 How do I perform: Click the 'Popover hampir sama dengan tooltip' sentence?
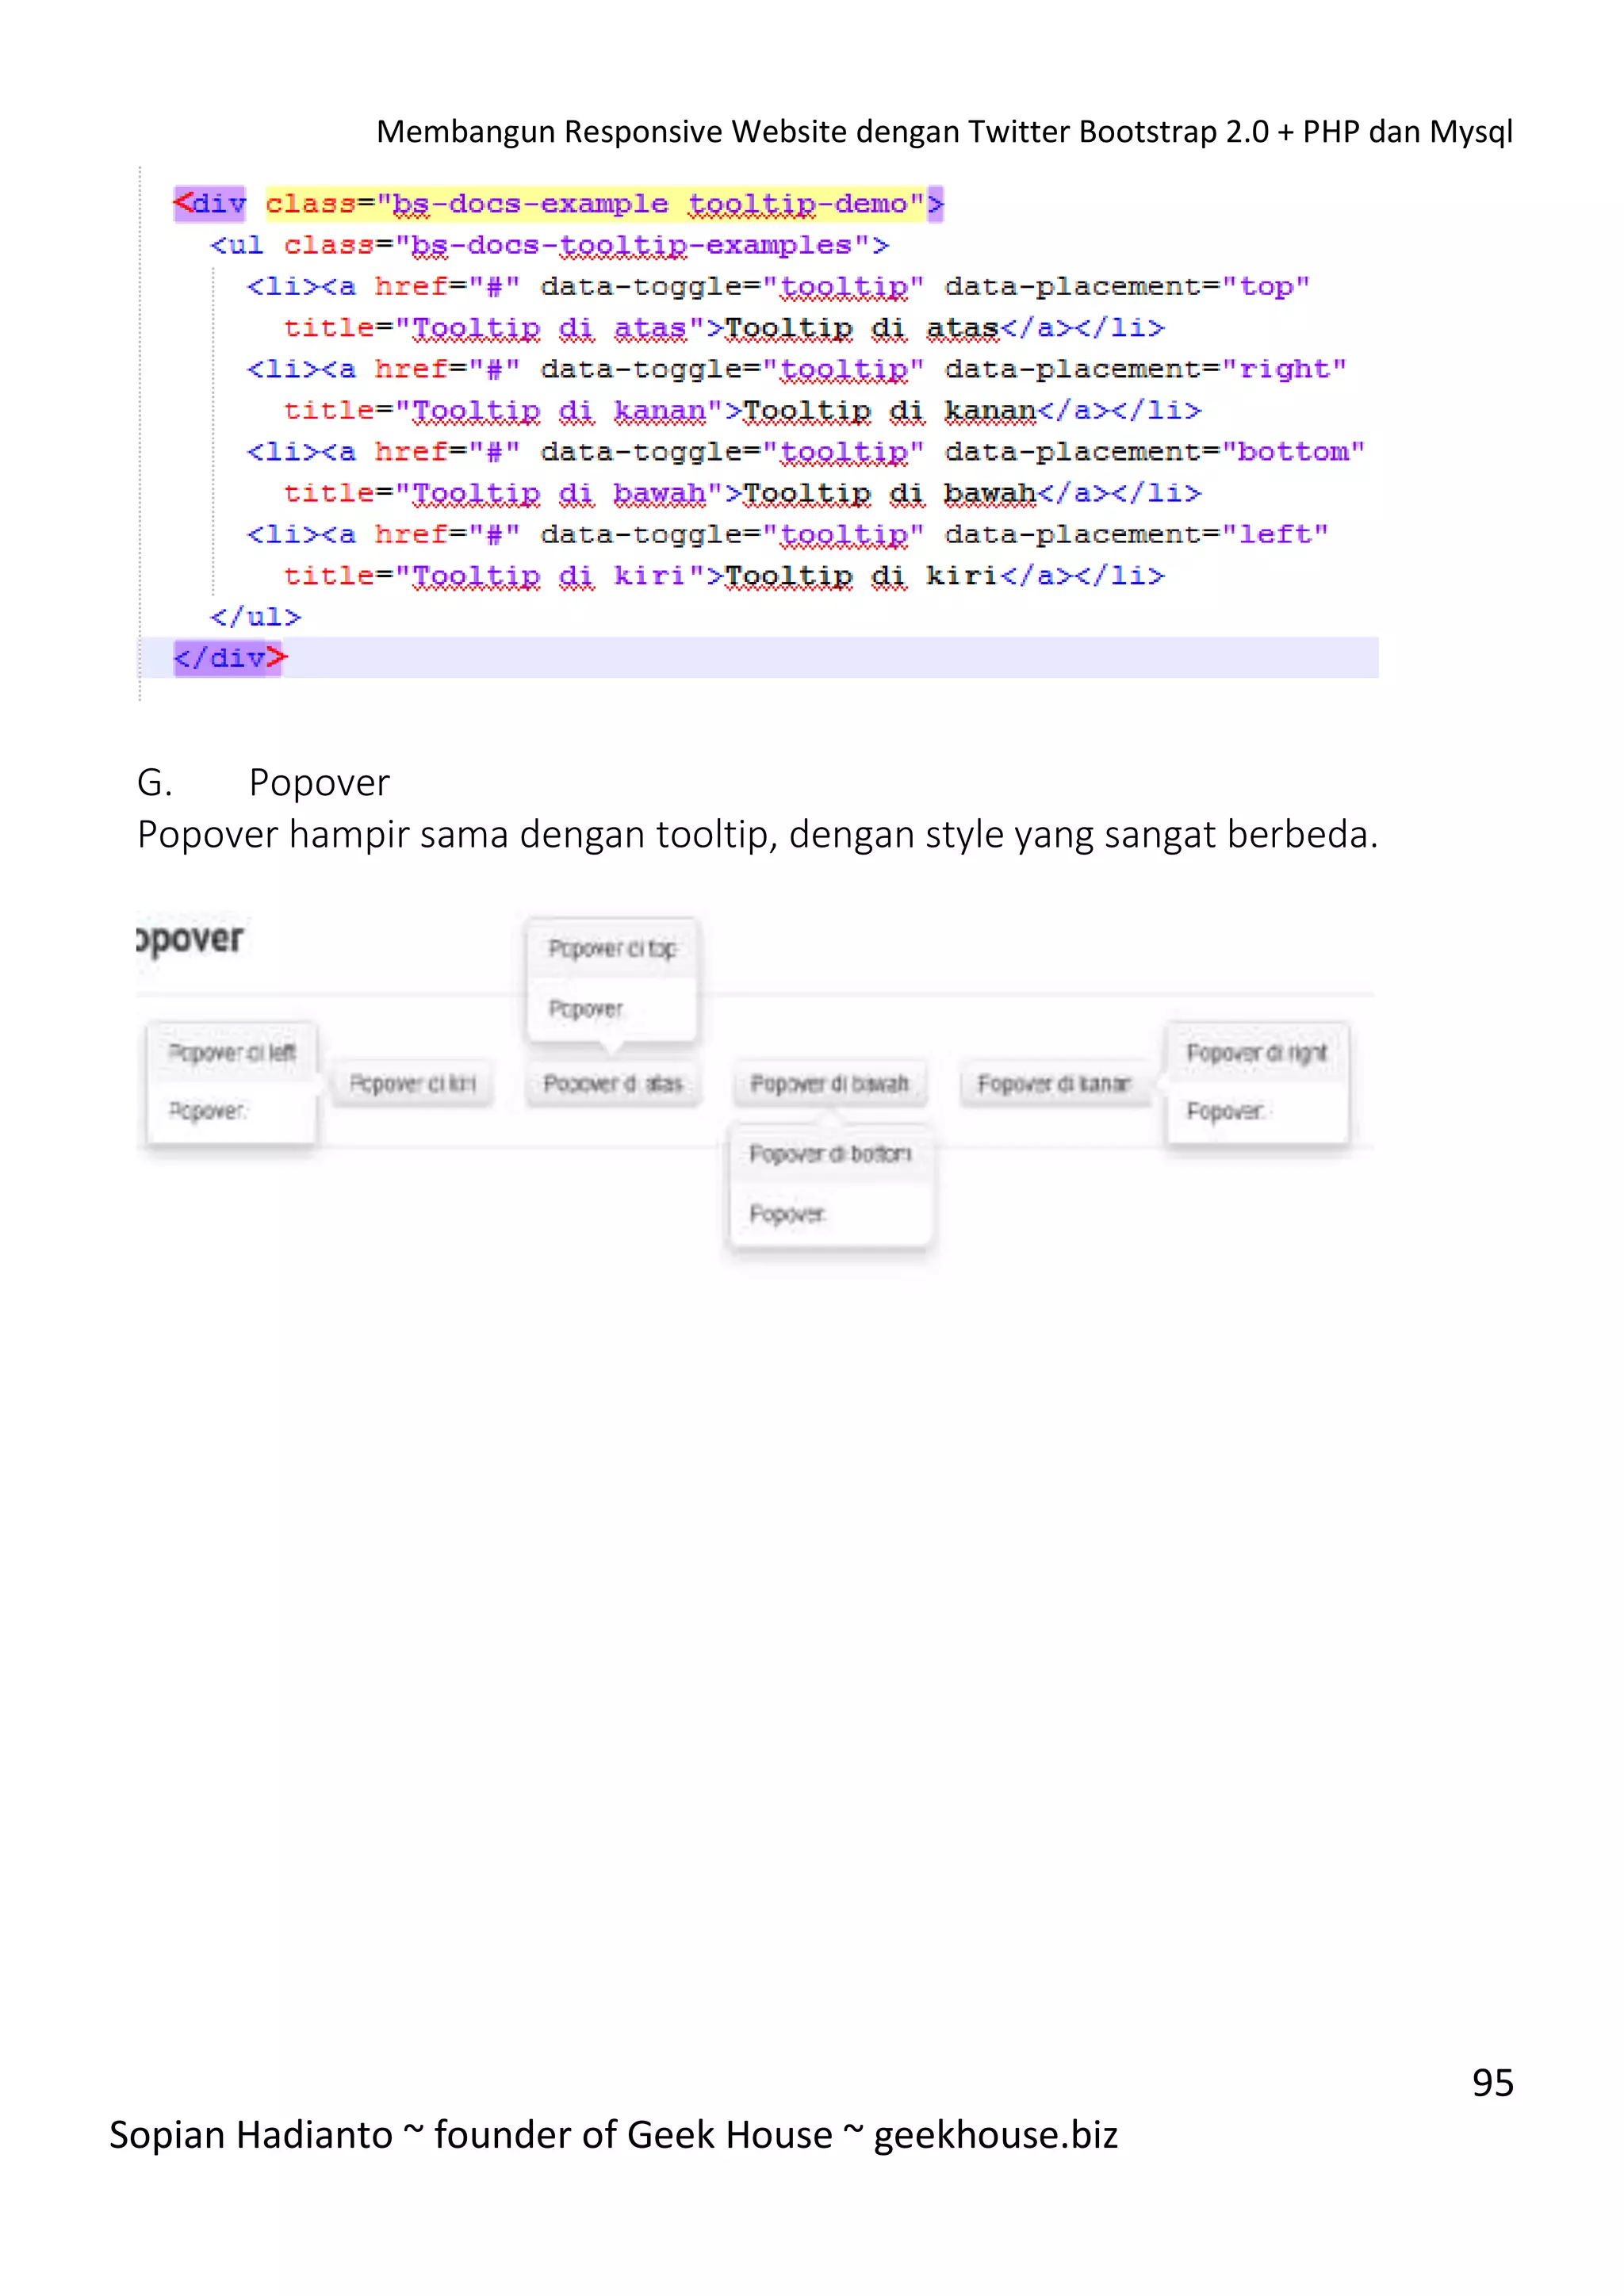[x=758, y=834]
